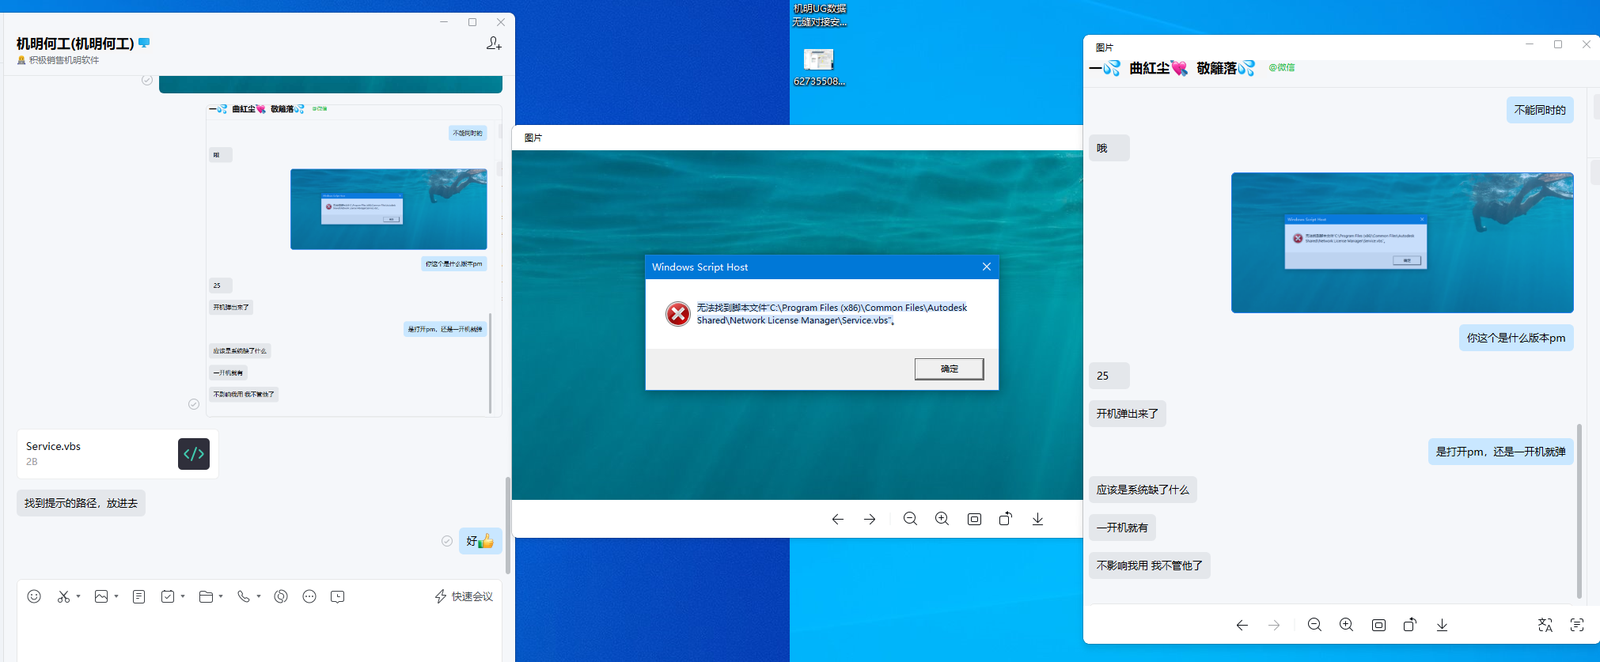Expand the screenshot tool dropdown arrow
The height and width of the screenshot is (662, 1600).
pyautogui.click(x=78, y=596)
